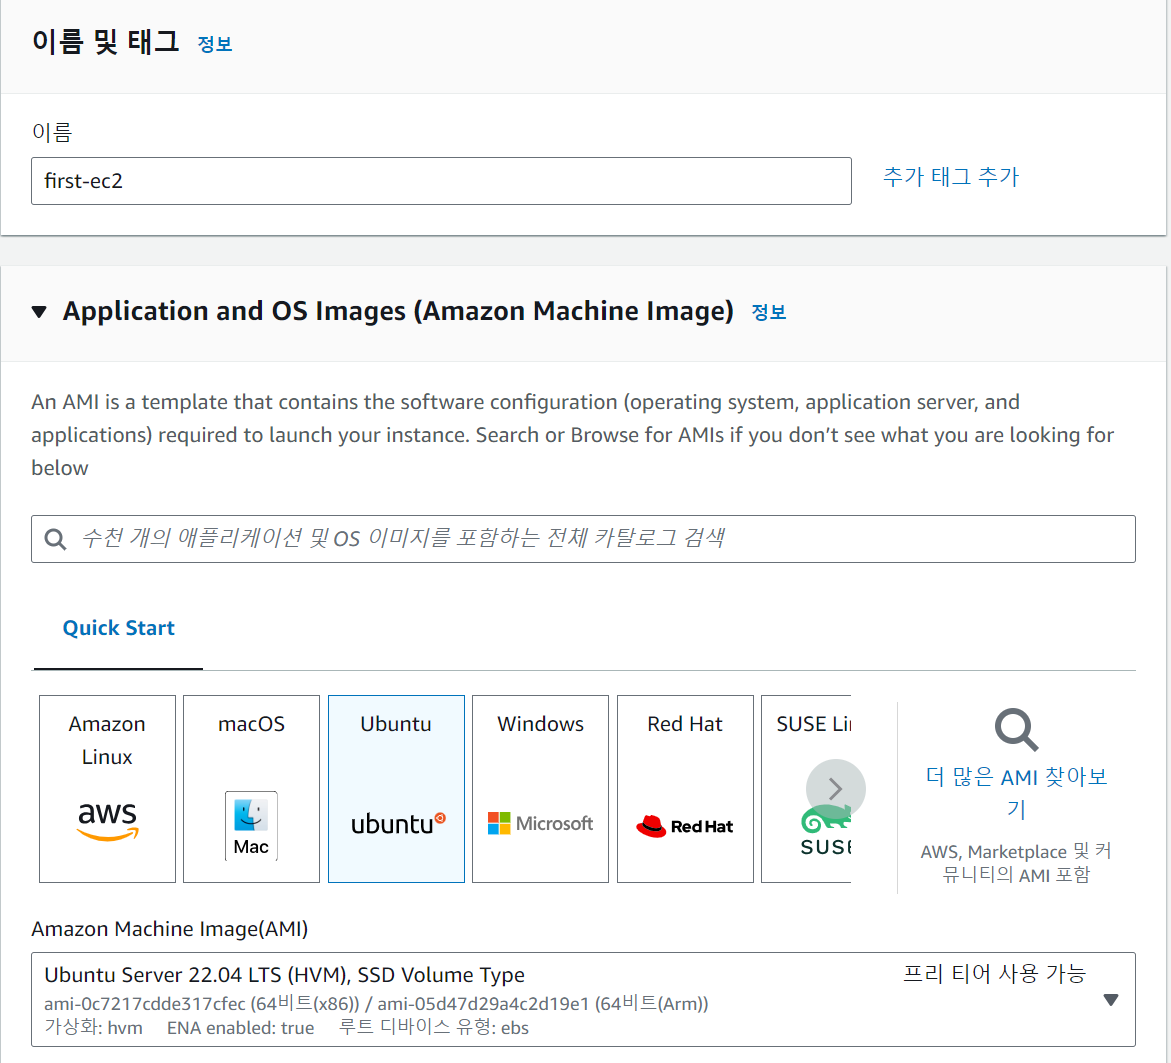
Task: Open the Amazon Machine Image dropdown arrow
Action: (x=1111, y=1000)
